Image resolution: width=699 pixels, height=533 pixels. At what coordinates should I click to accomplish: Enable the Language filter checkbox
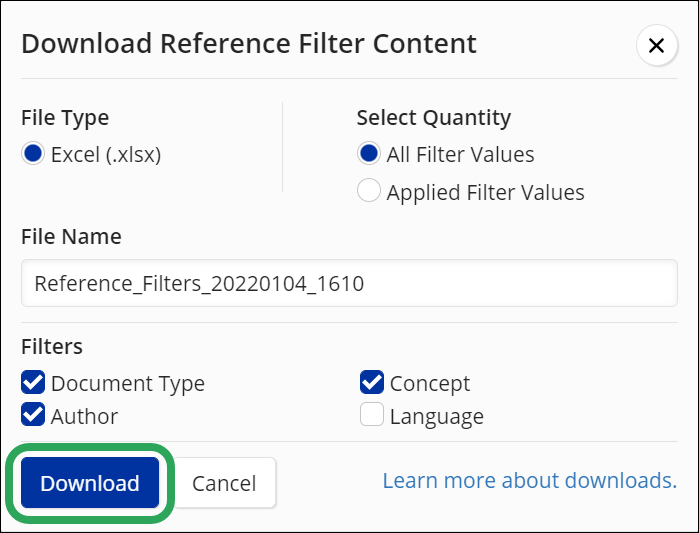[x=372, y=414]
